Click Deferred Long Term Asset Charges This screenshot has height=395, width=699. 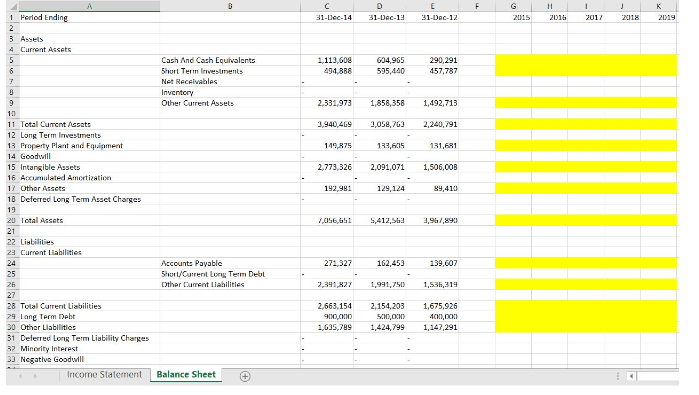pyautogui.click(x=81, y=199)
